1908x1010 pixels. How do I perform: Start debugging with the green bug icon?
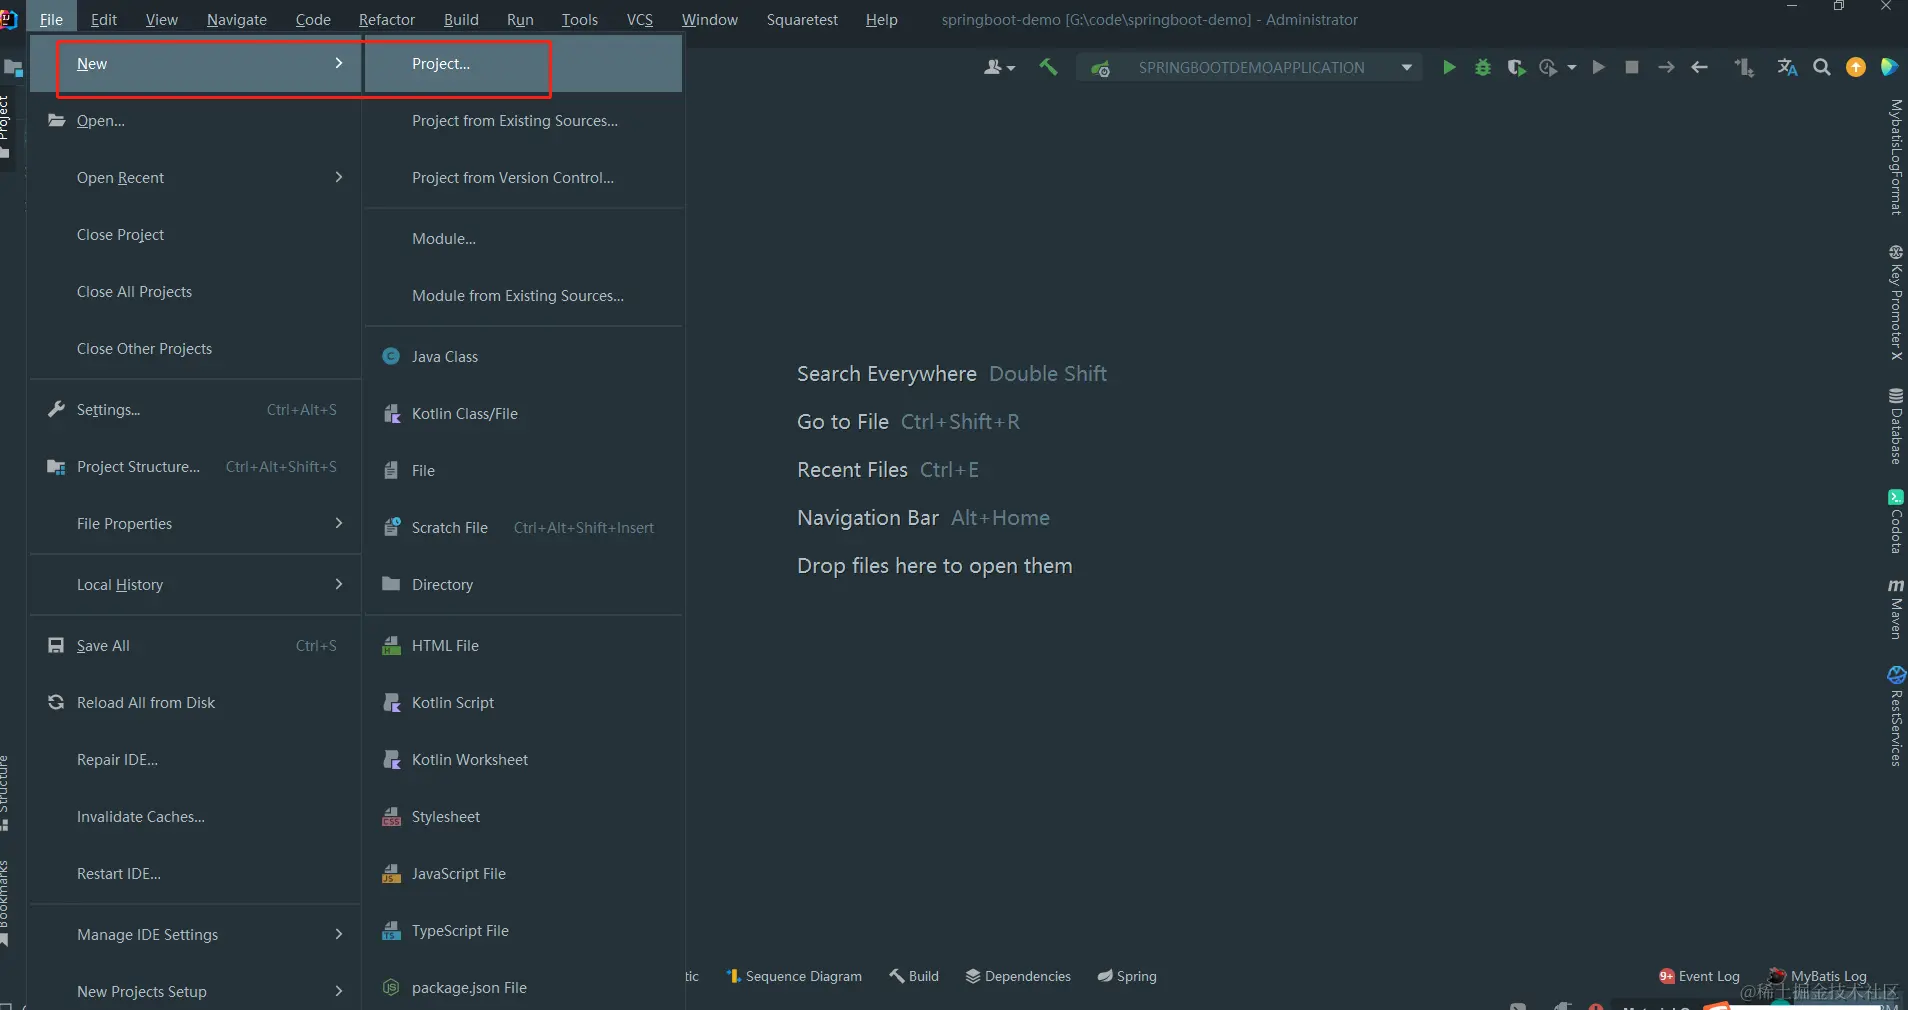[x=1483, y=67]
